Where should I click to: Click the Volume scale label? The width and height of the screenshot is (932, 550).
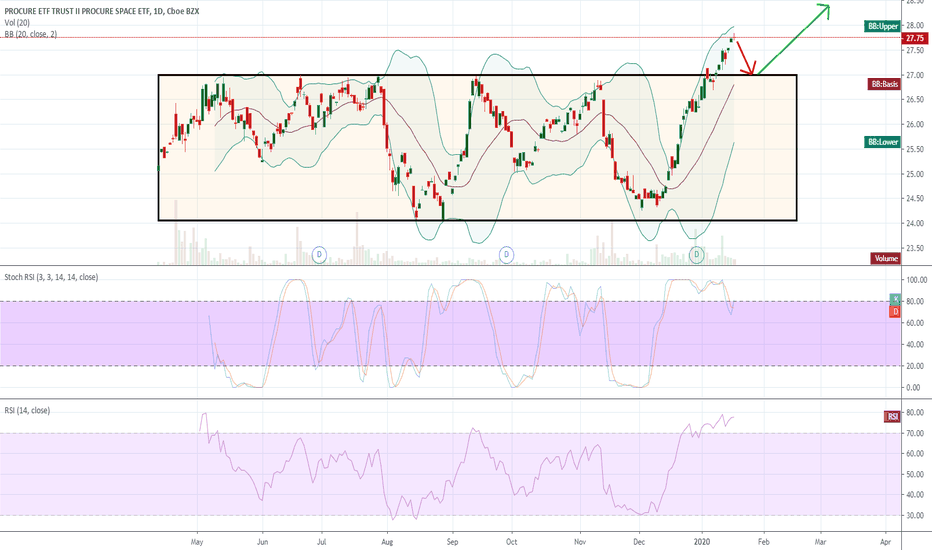886,258
